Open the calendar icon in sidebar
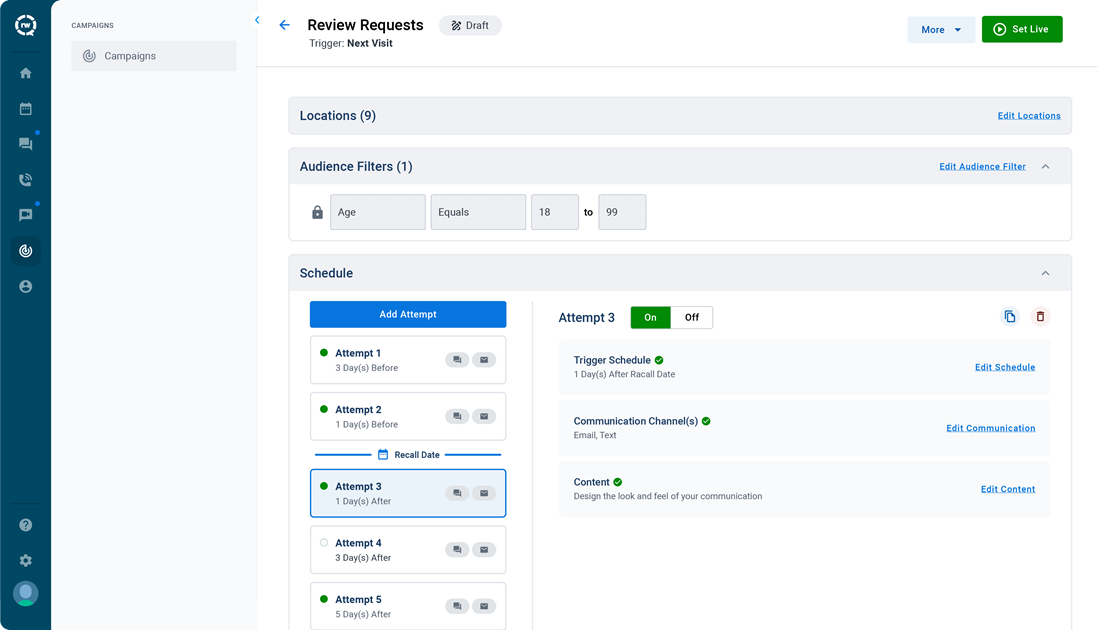Image resolution: width=1099 pixels, height=630 pixels. (25, 109)
